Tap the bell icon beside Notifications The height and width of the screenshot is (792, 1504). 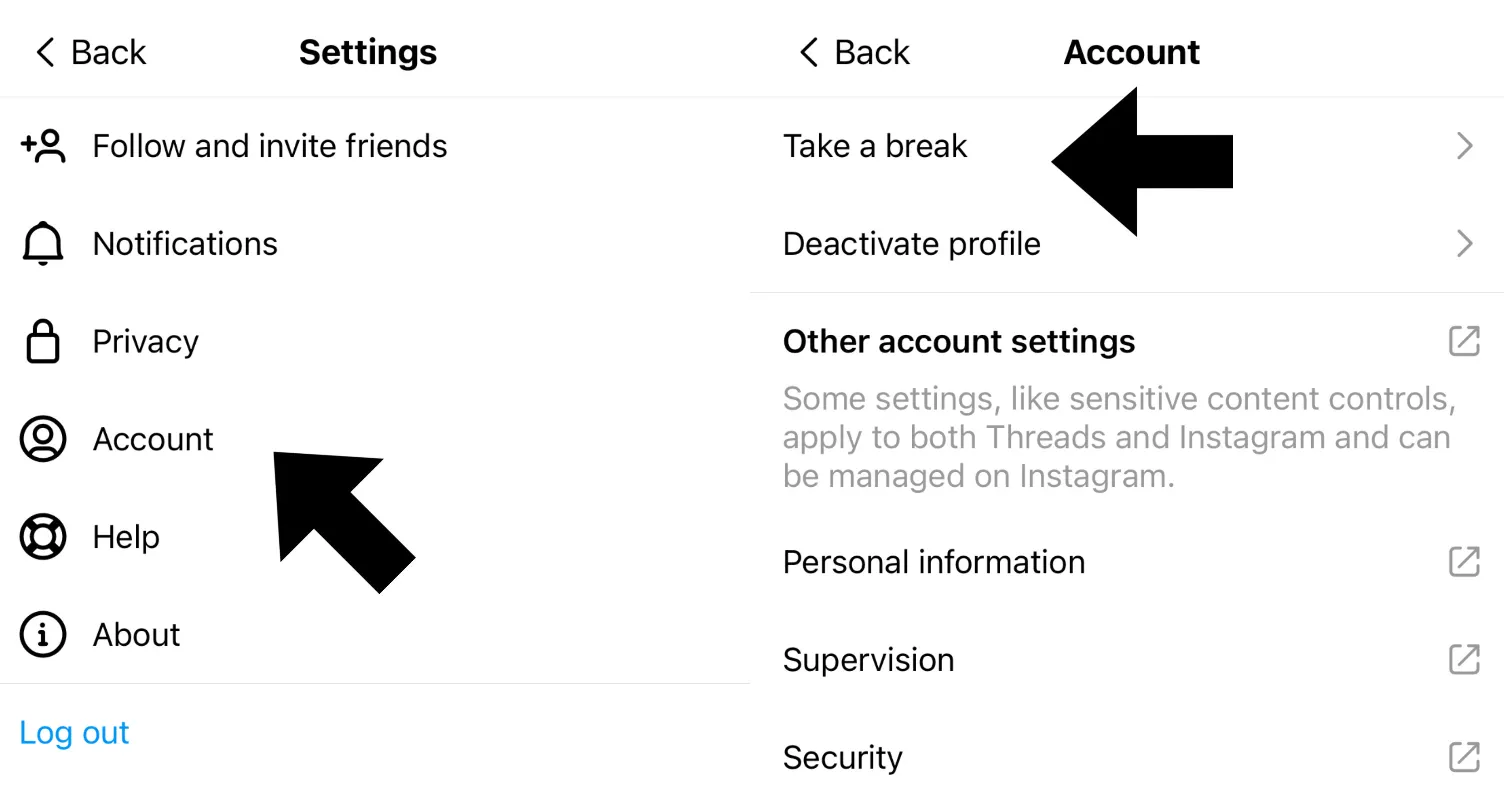(43, 244)
